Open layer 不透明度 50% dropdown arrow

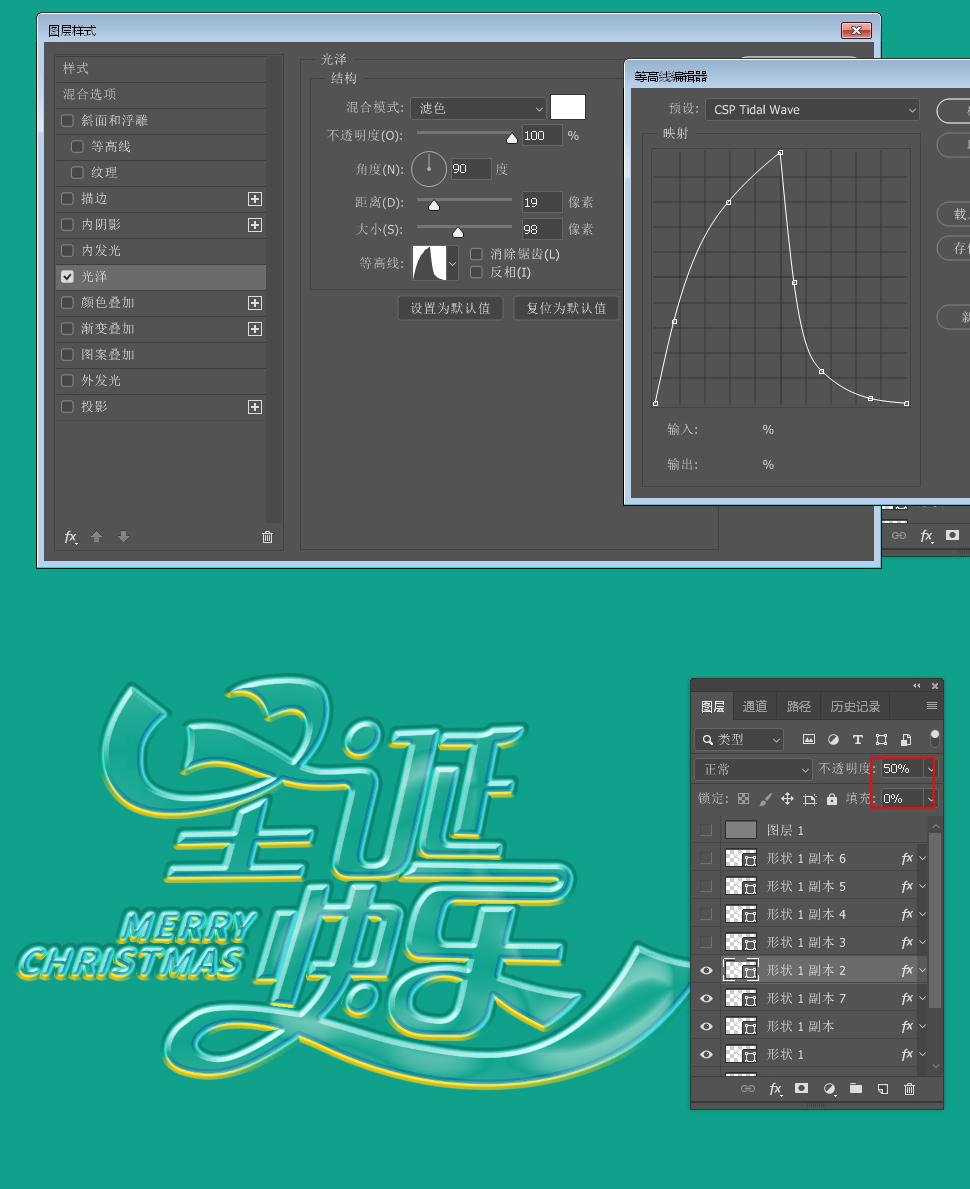pyautogui.click(x=931, y=769)
